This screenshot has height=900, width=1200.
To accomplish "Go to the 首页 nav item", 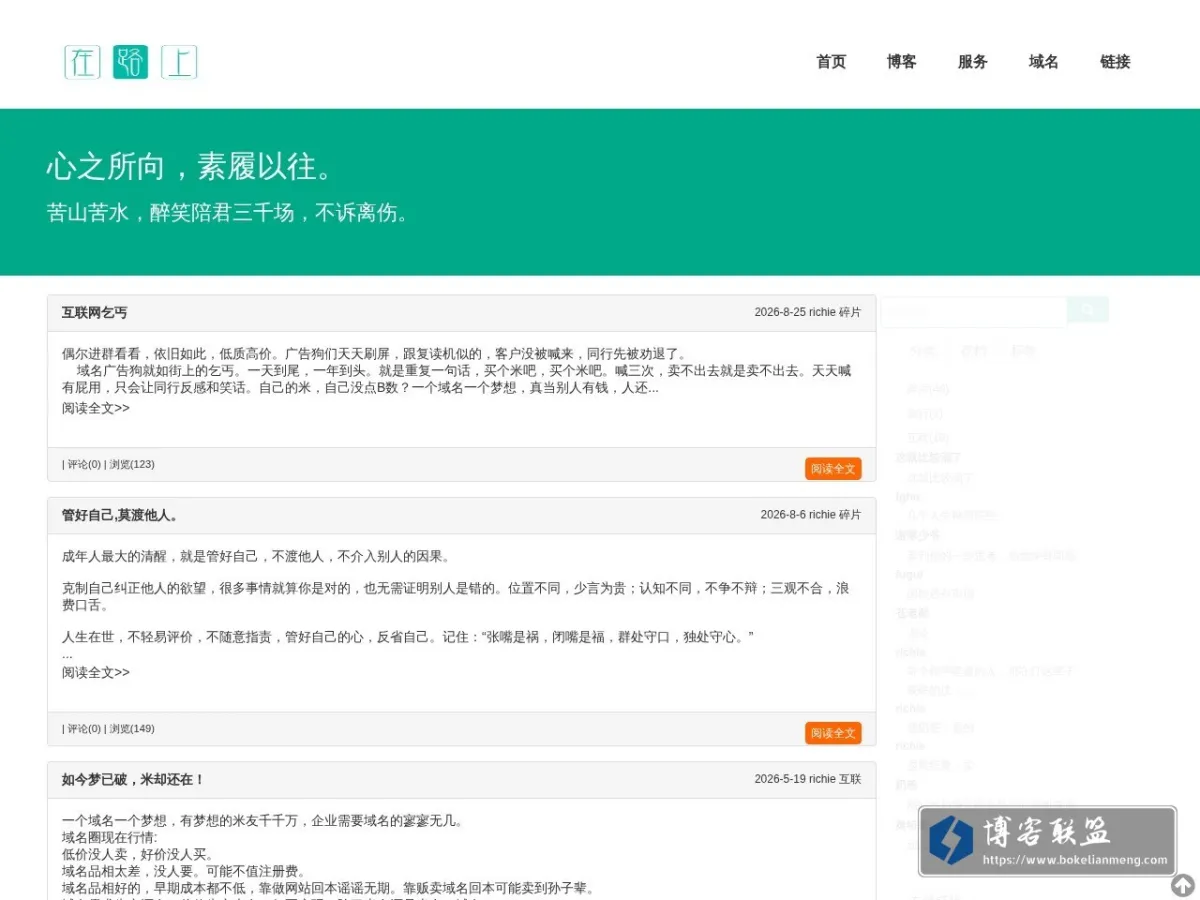I will tap(831, 62).
